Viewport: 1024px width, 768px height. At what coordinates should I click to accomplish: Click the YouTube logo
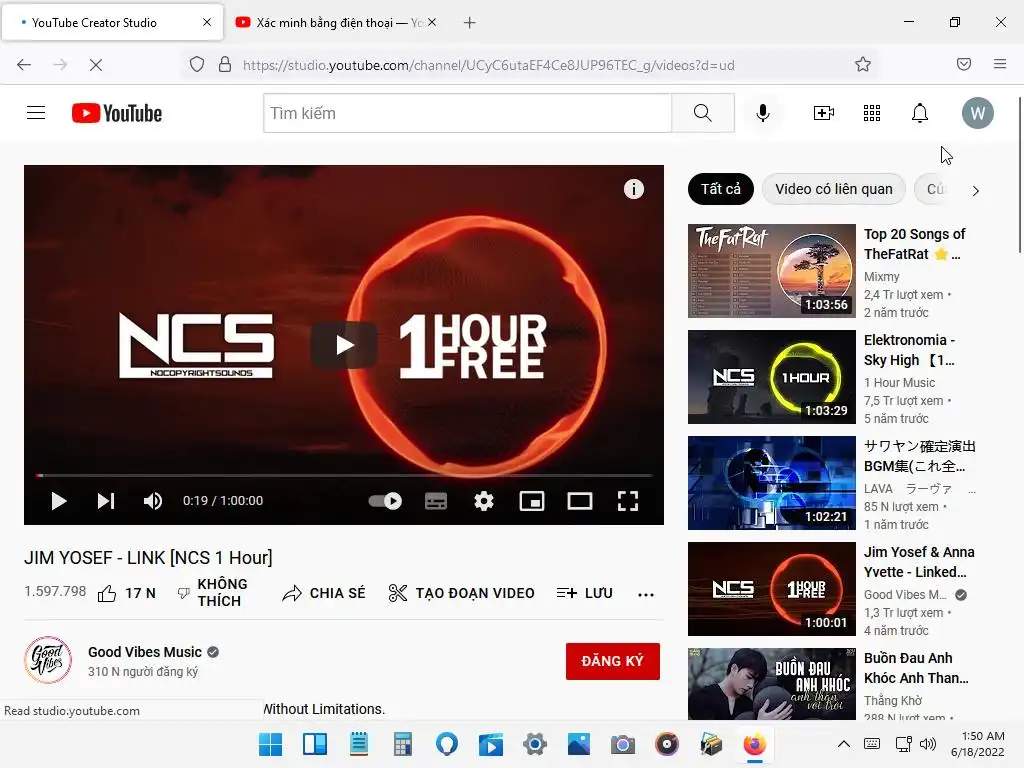click(117, 113)
